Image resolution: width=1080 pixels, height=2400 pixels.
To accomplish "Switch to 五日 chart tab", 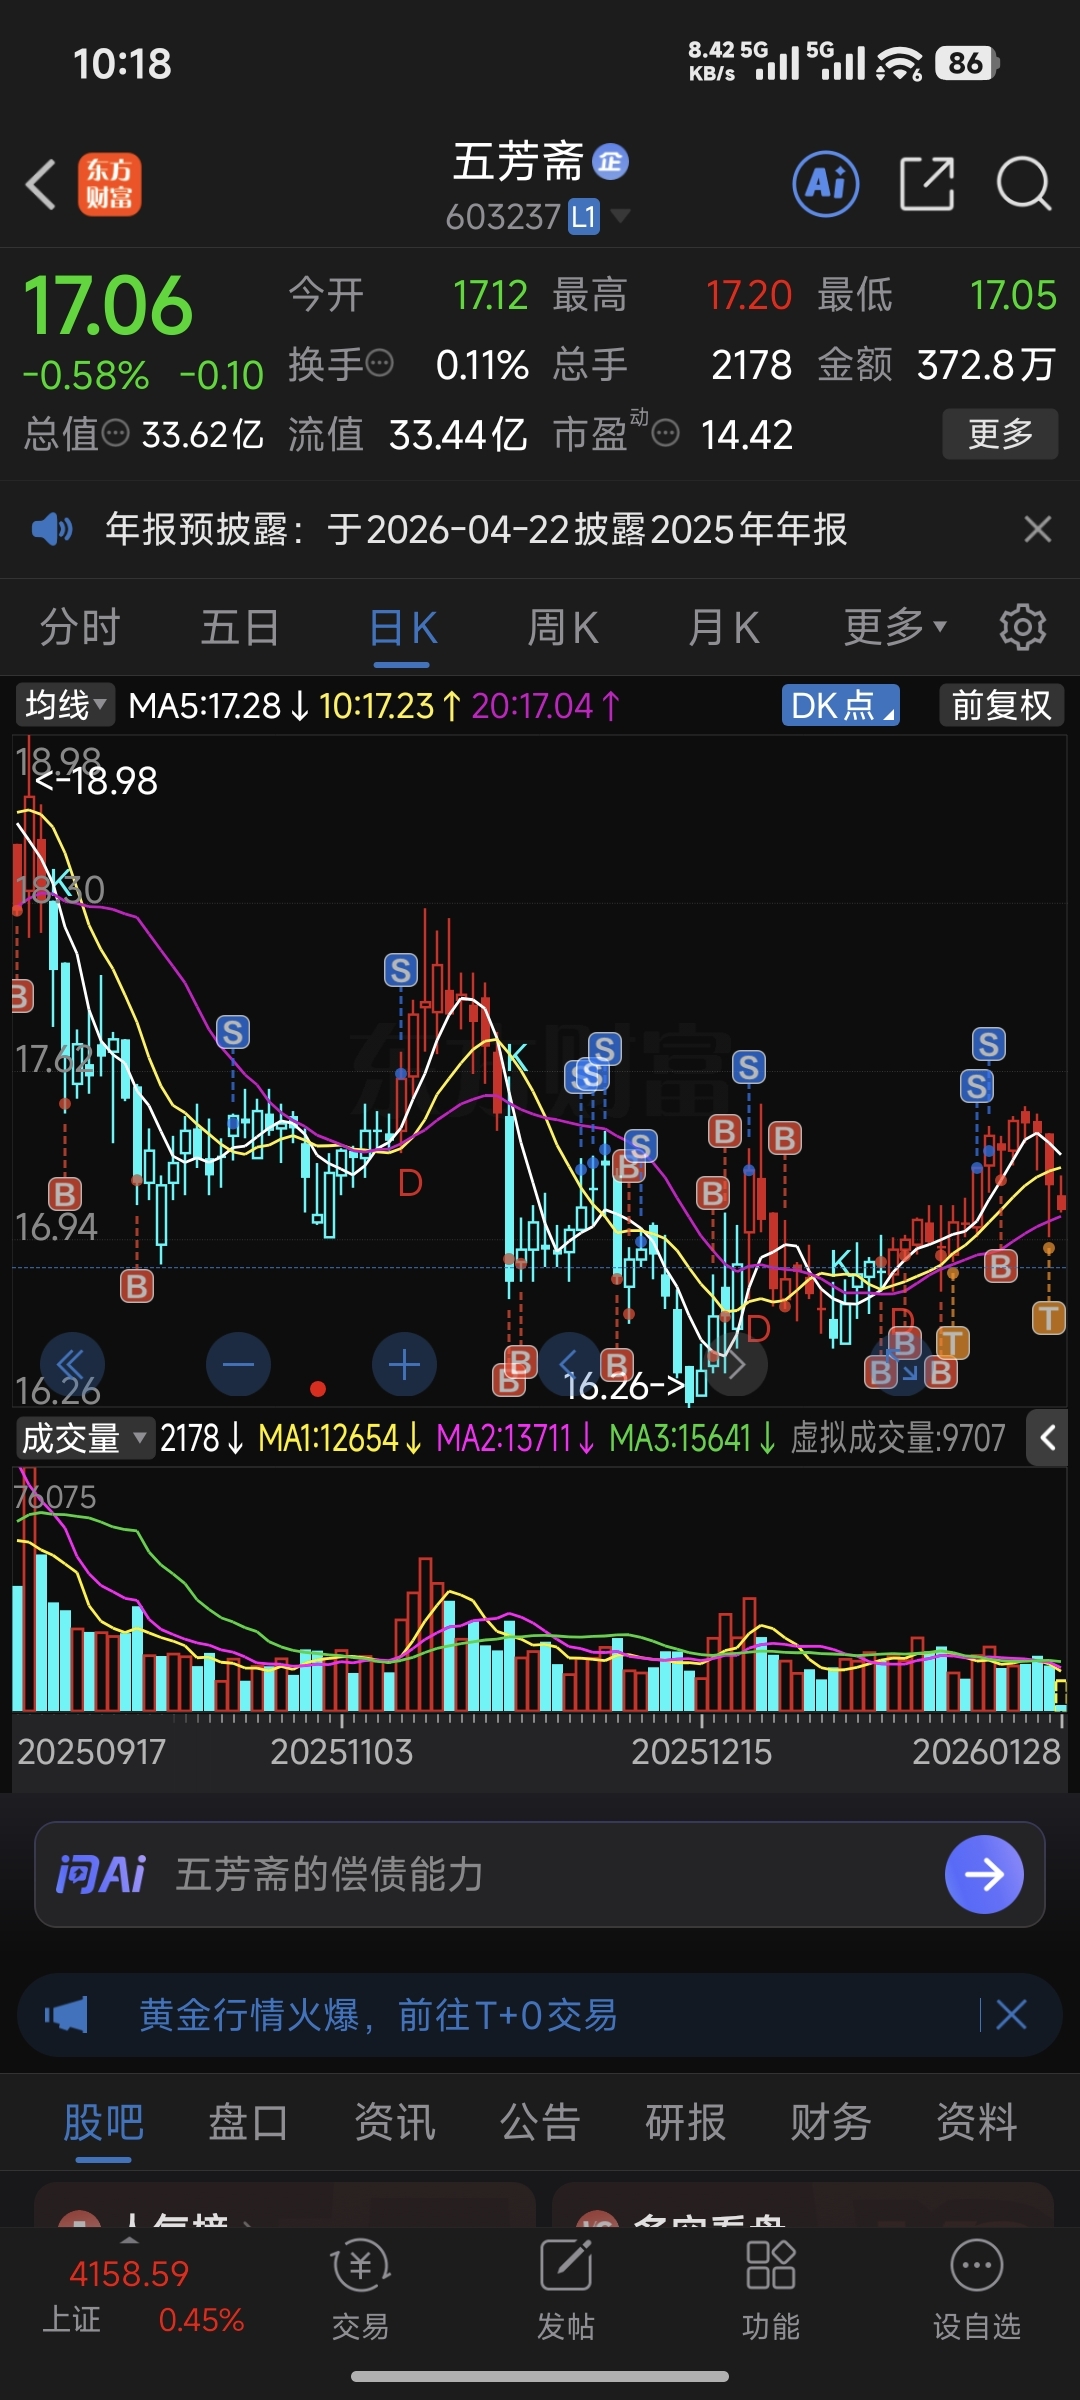I will (x=240, y=627).
